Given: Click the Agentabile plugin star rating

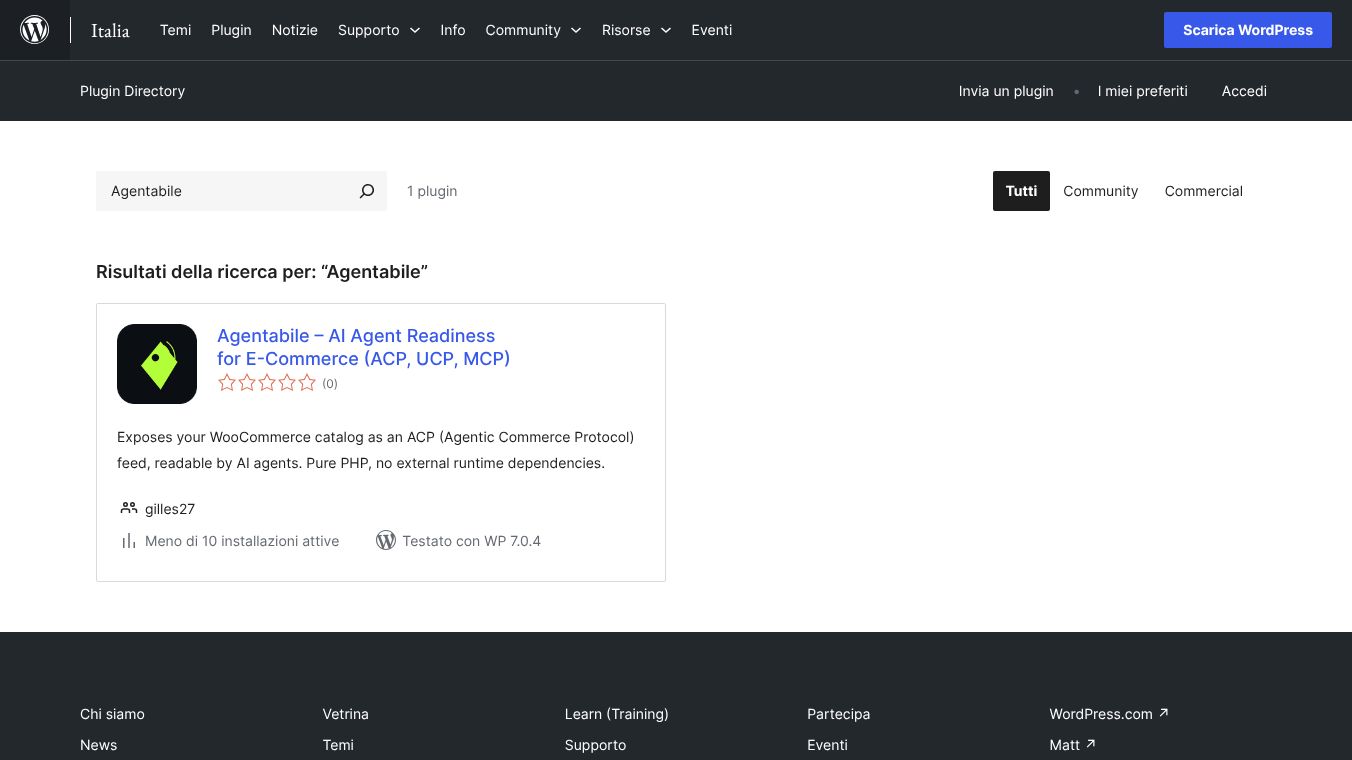Looking at the screenshot, I should pos(267,383).
